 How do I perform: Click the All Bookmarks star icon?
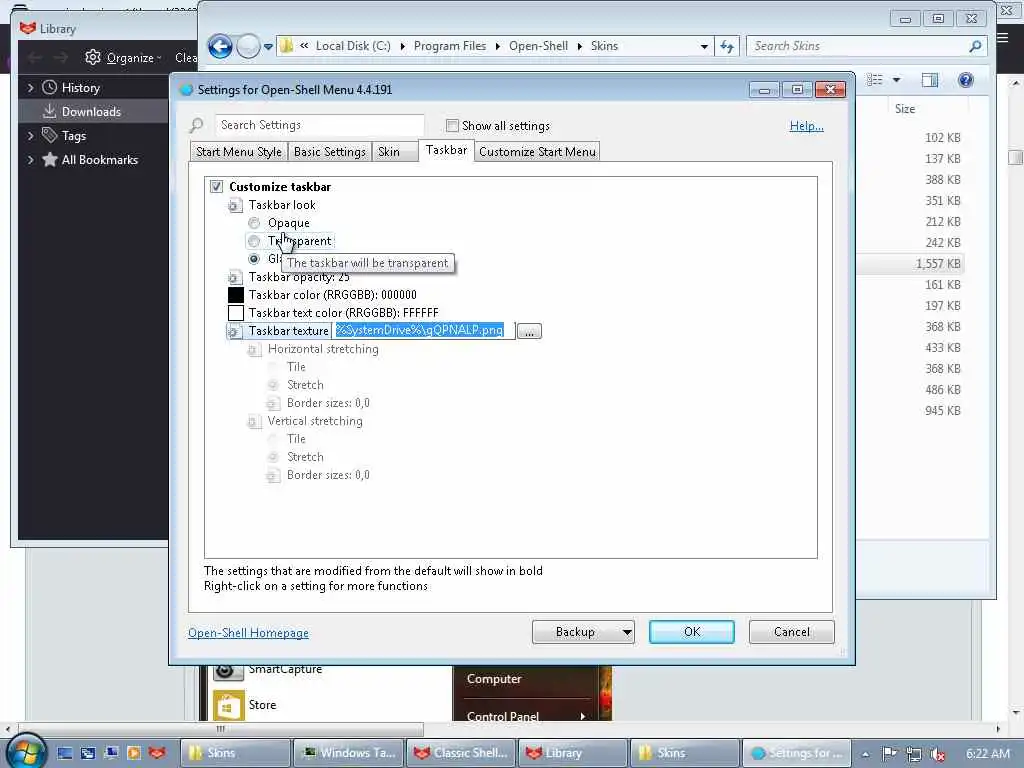(x=50, y=159)
